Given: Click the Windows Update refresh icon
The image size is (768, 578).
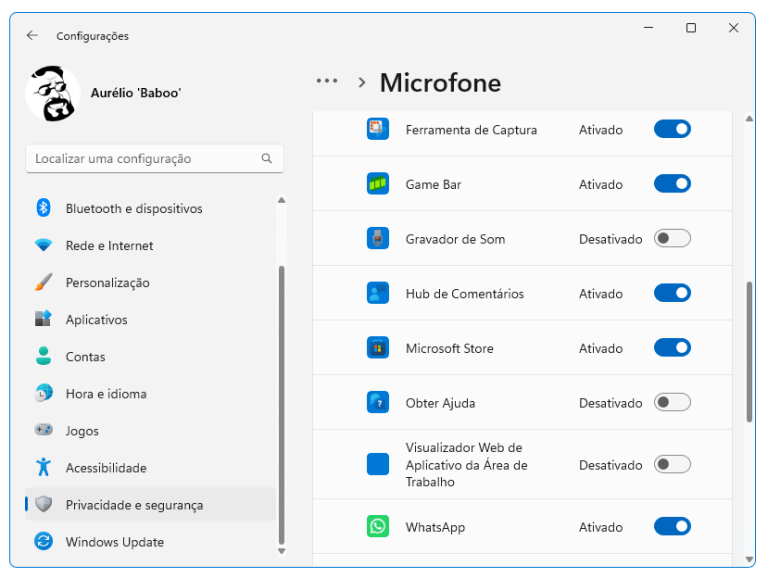Looking at the screenshot, I should click(x=44, y=541).
